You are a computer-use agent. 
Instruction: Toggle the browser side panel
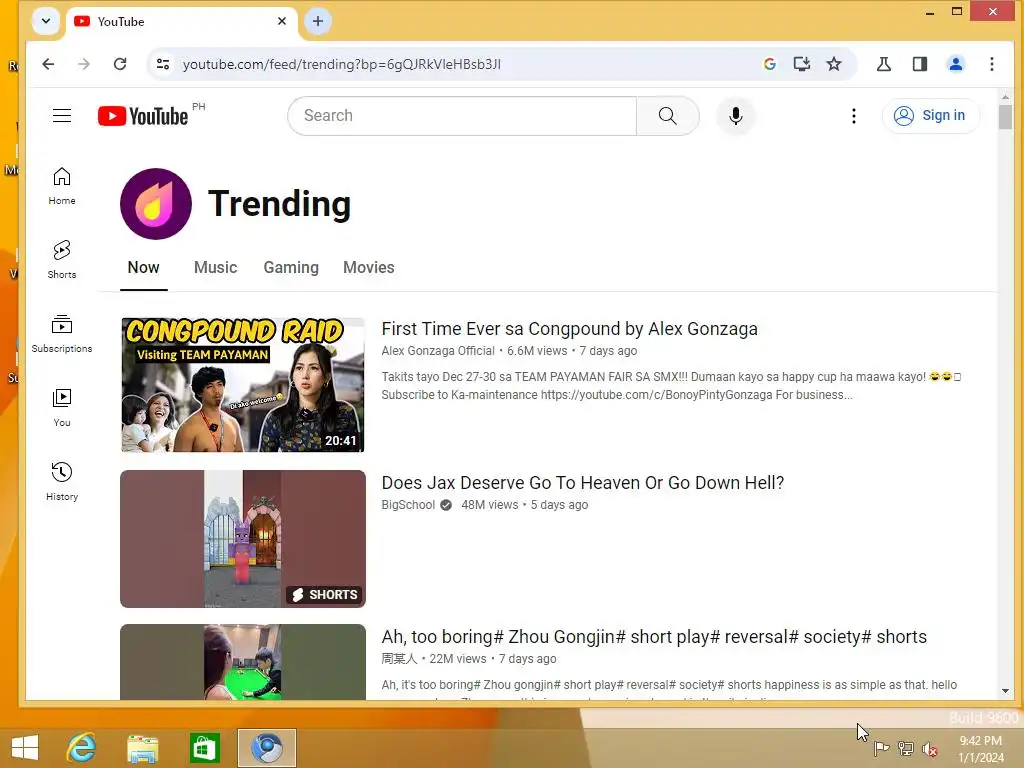(x=920, y=64)
